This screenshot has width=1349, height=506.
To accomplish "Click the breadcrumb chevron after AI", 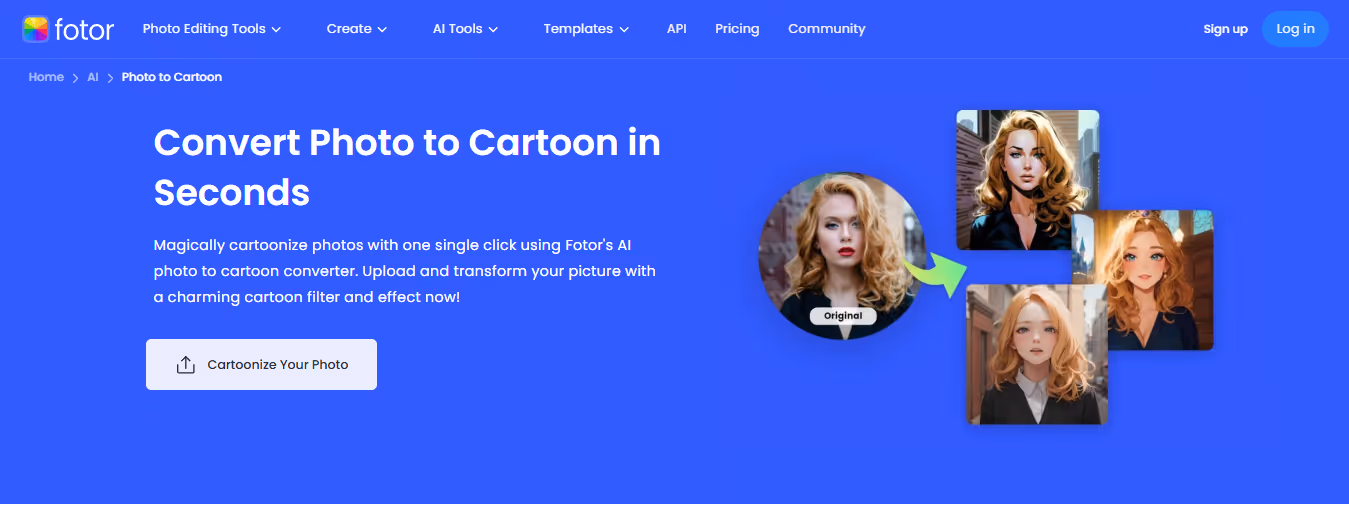I will tap(110, 78).
